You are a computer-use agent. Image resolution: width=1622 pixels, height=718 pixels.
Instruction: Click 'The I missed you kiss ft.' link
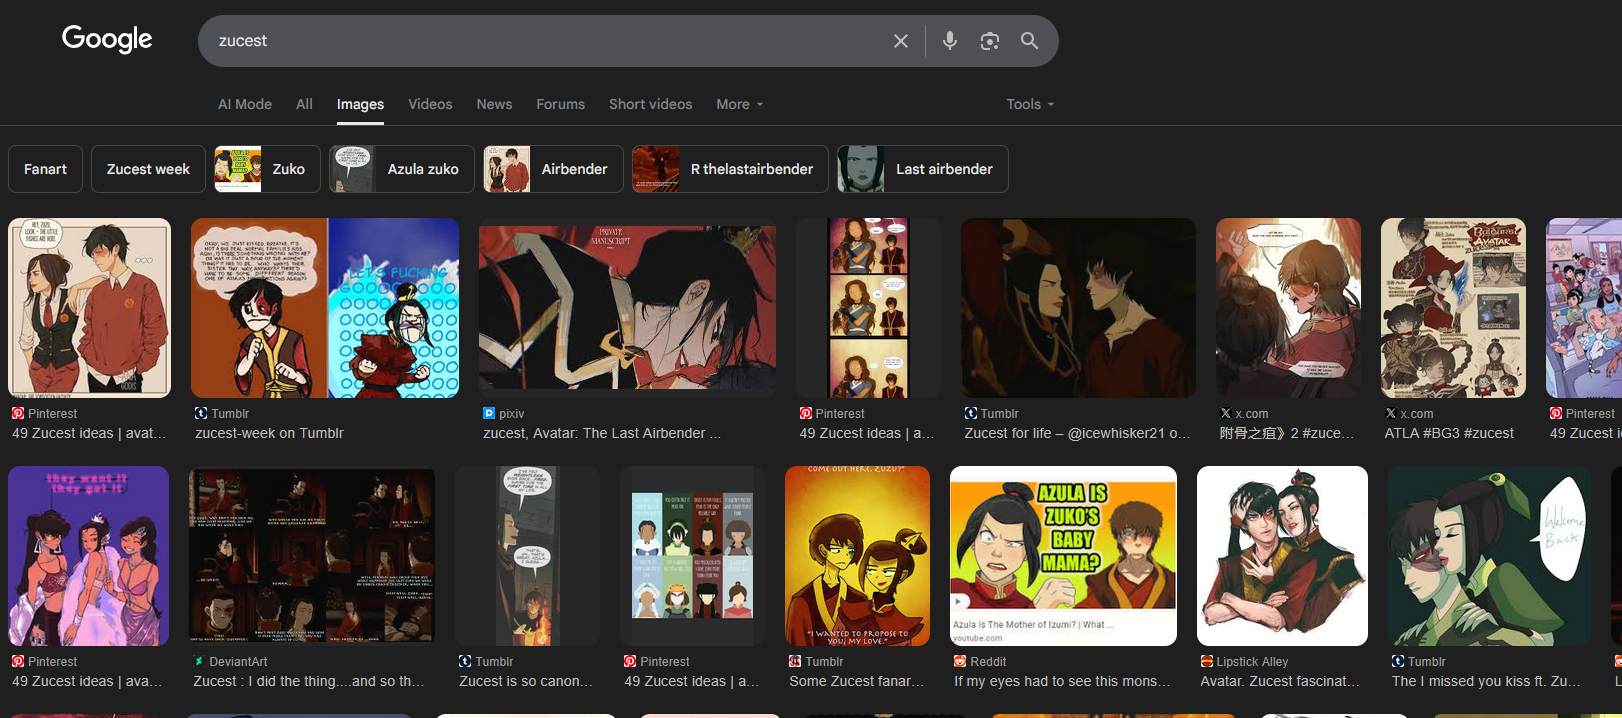click(1486, 681)
